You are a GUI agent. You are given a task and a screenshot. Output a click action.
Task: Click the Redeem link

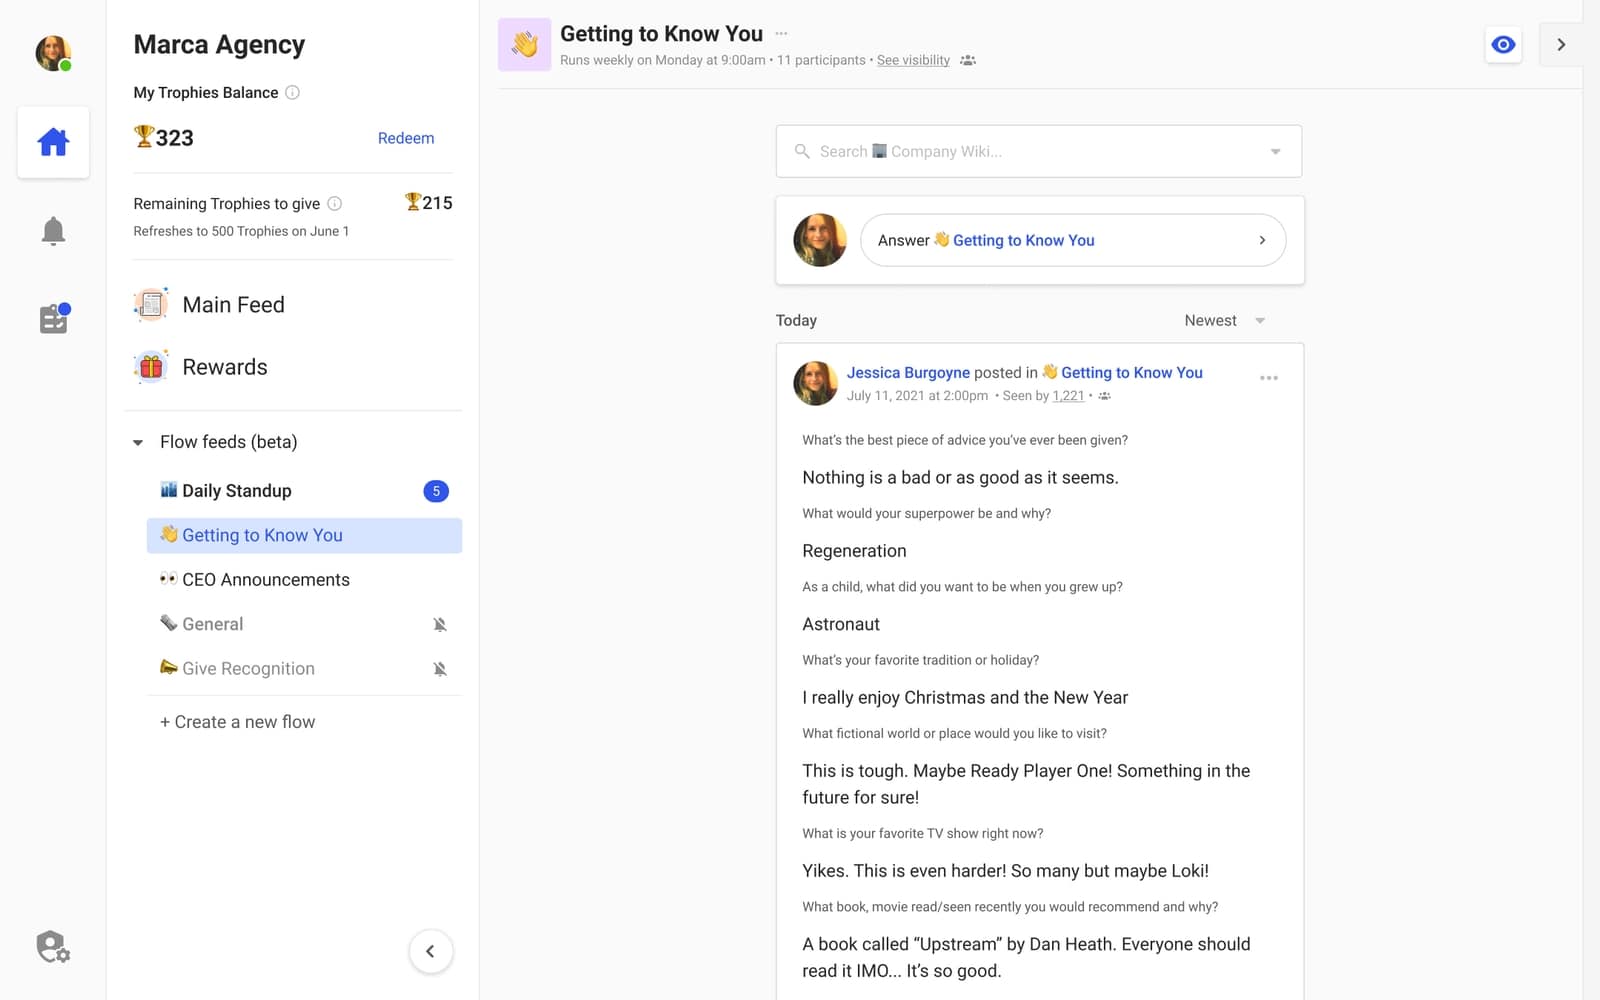406,138
